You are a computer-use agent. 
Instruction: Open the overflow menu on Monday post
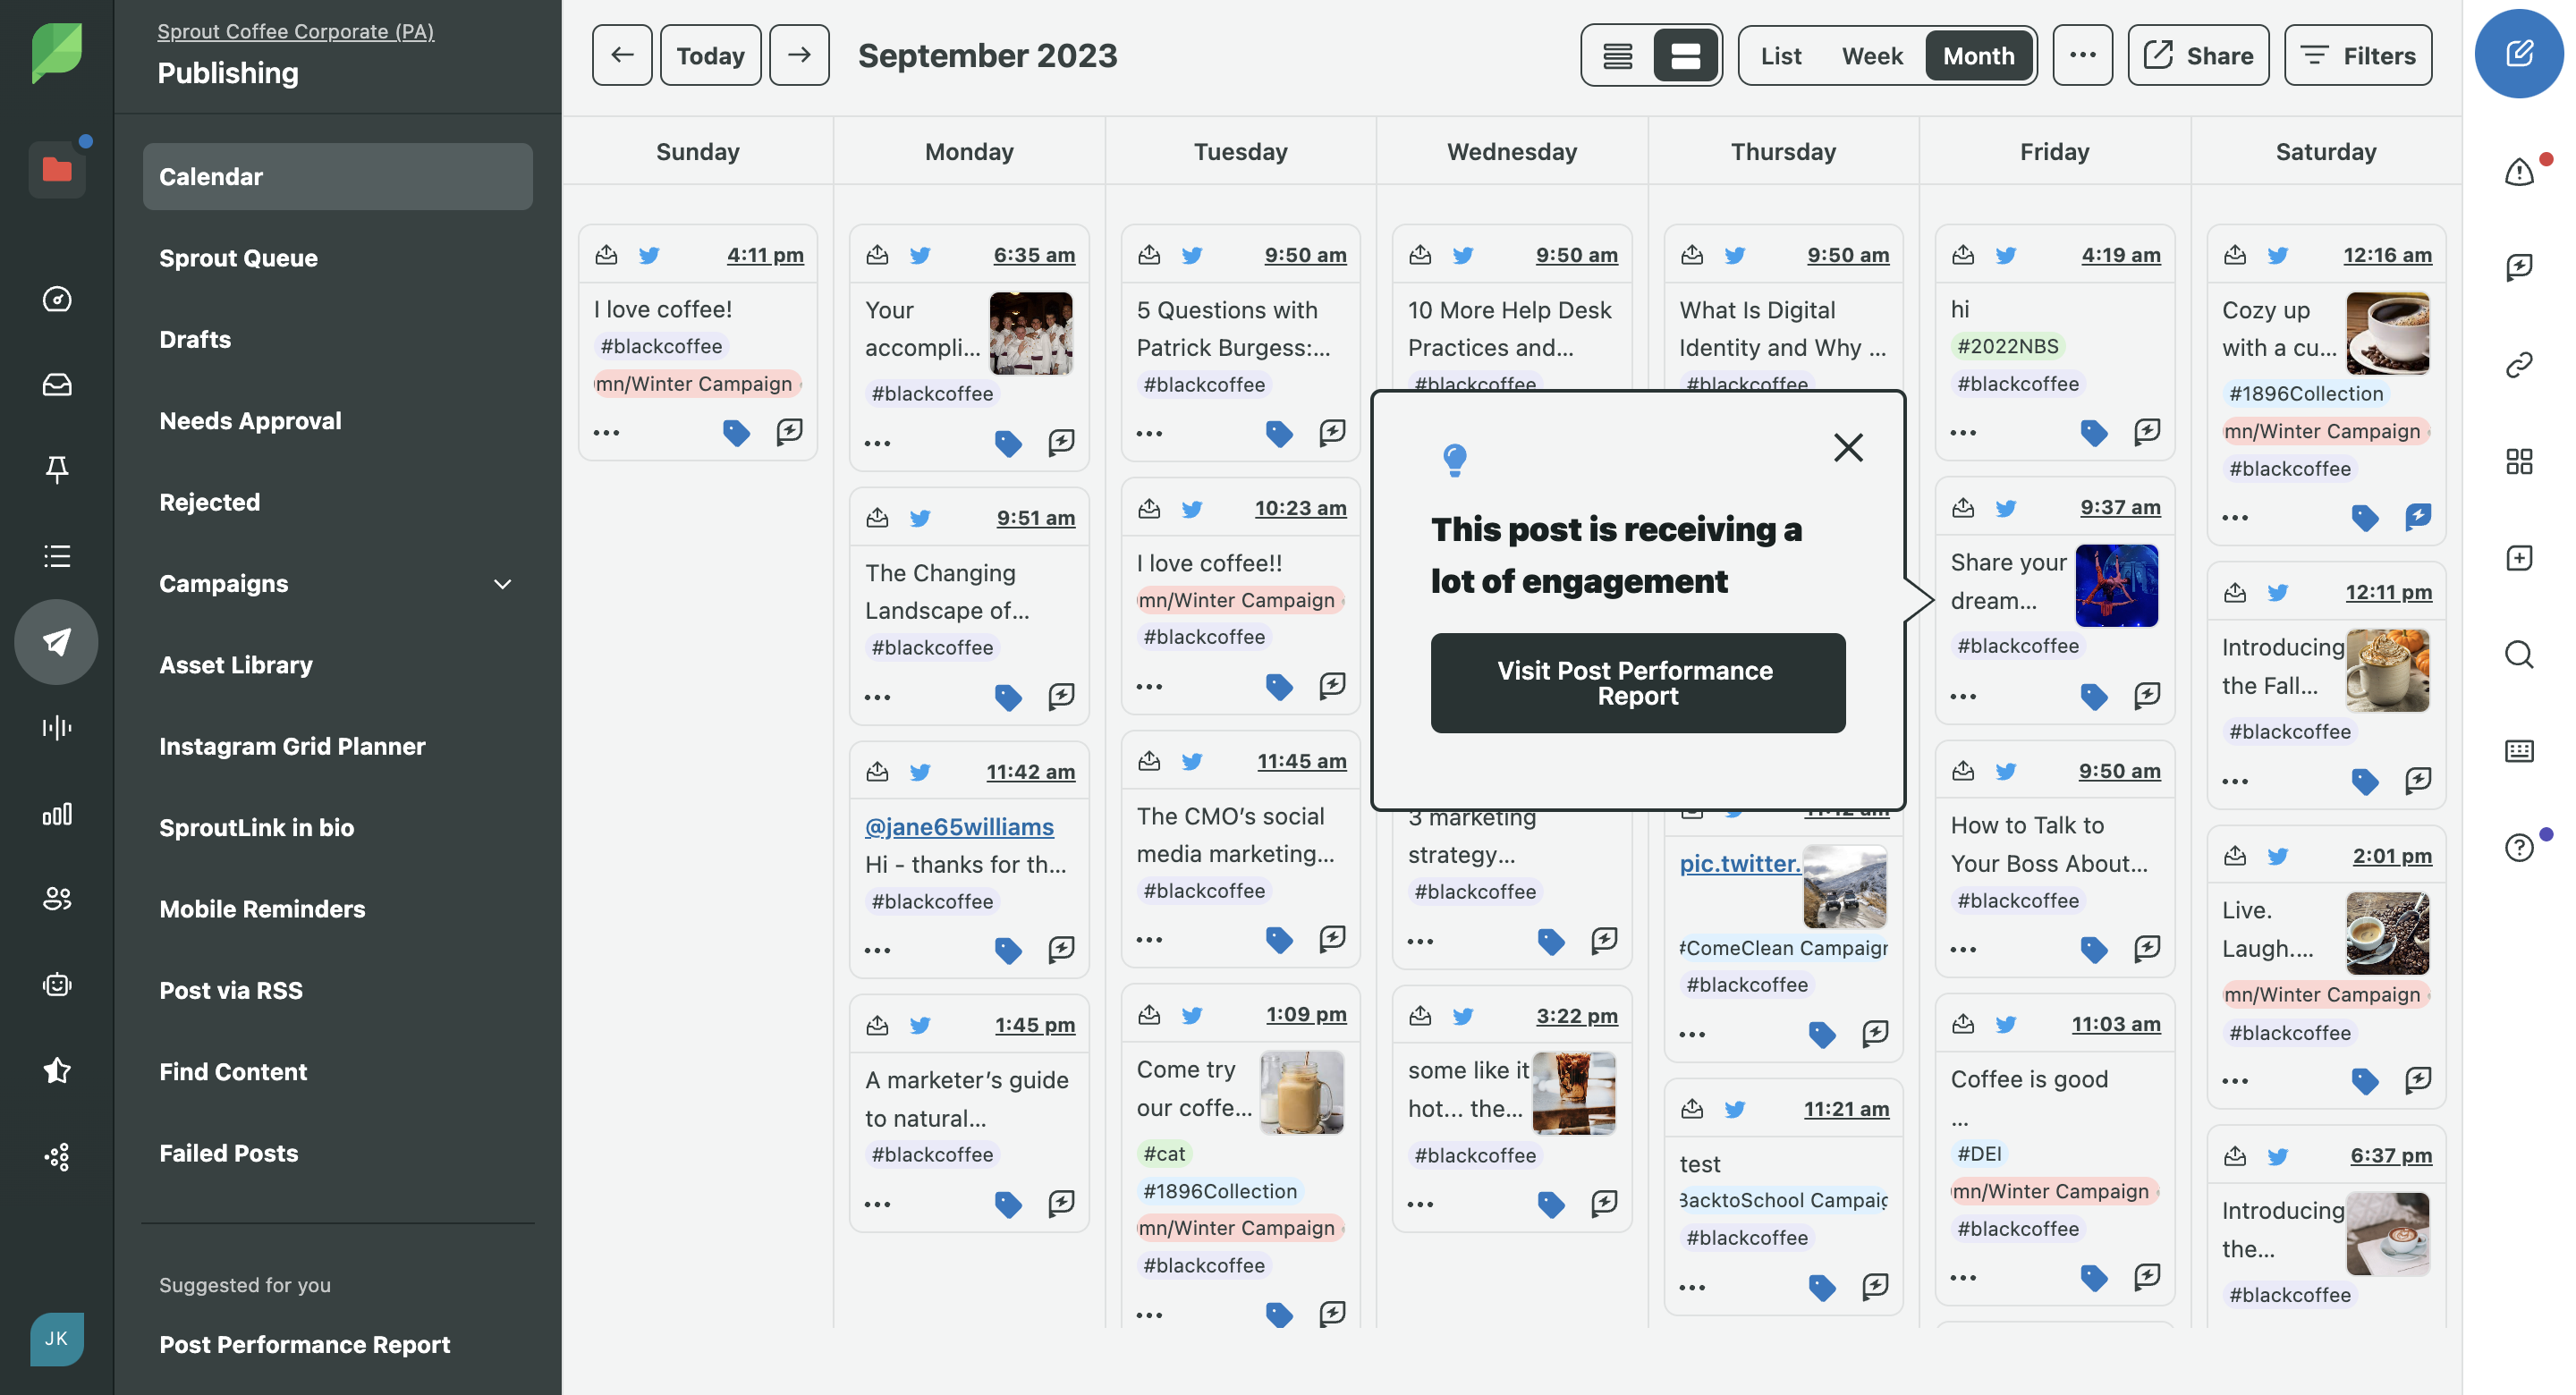click(x=877, y=444)
